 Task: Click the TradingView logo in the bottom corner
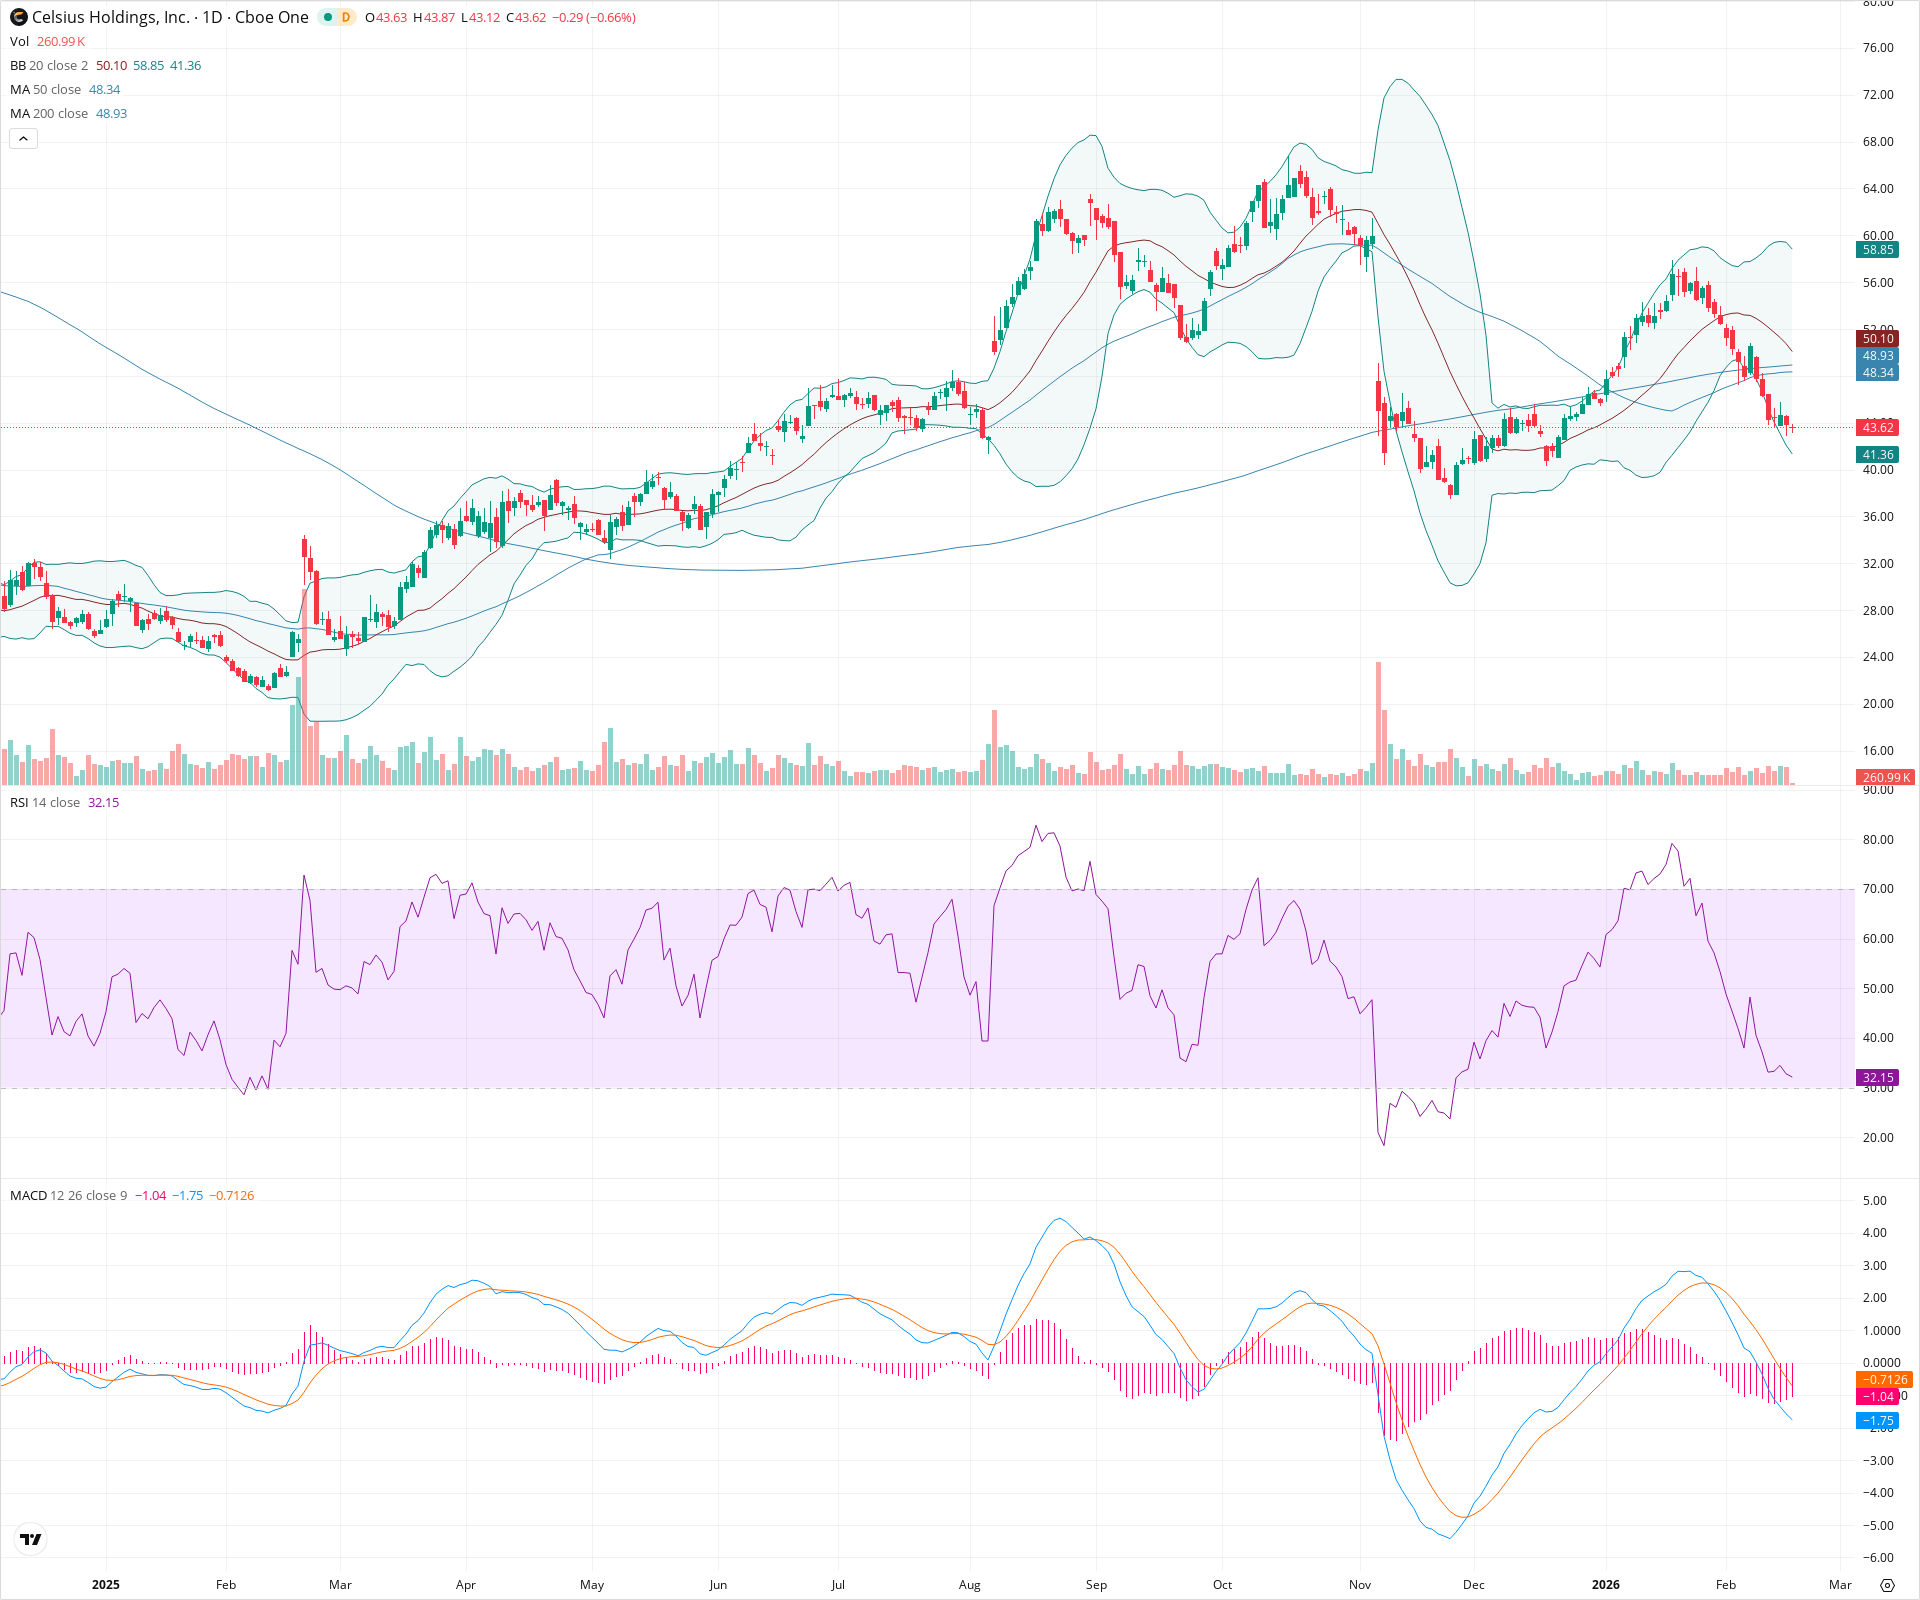30,1539
